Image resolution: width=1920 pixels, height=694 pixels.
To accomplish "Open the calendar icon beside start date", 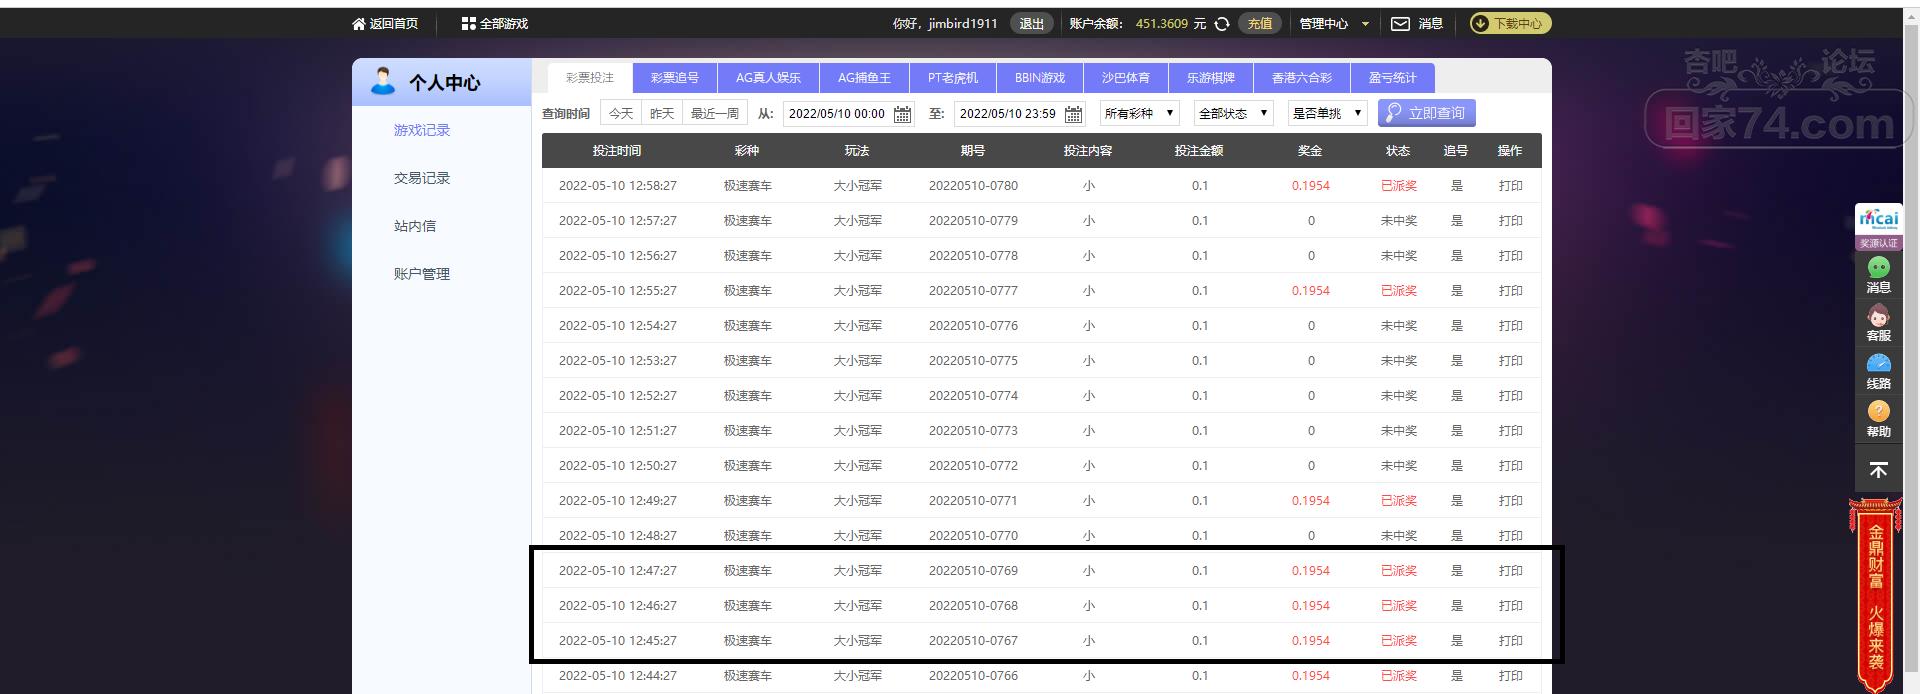I will [x=902, y=114].
